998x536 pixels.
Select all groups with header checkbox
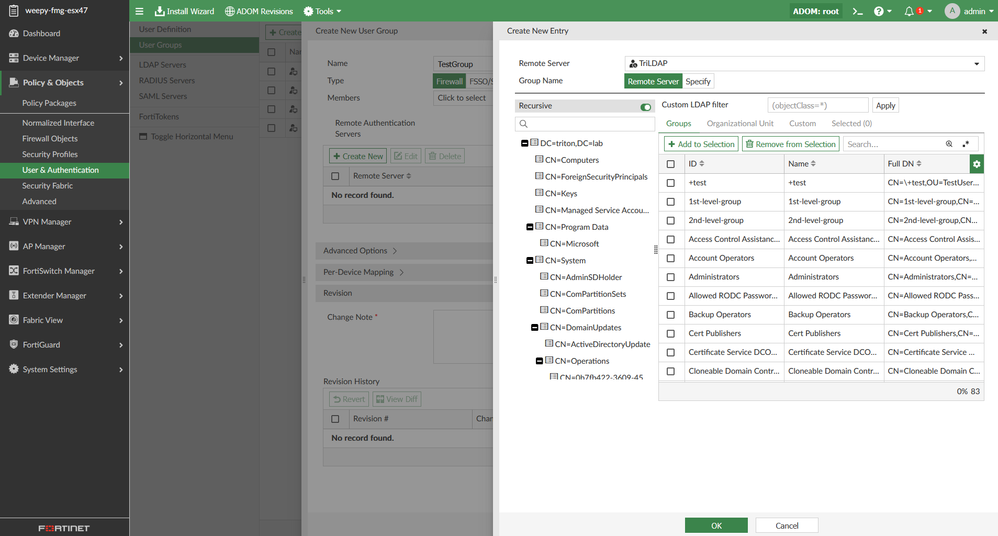point(670,164)
